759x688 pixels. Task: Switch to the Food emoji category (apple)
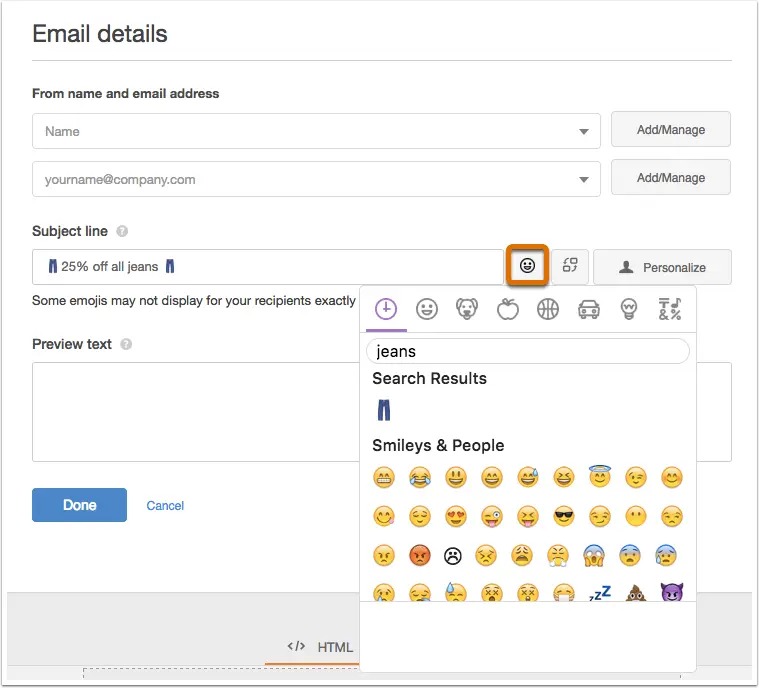click(507, 309)
